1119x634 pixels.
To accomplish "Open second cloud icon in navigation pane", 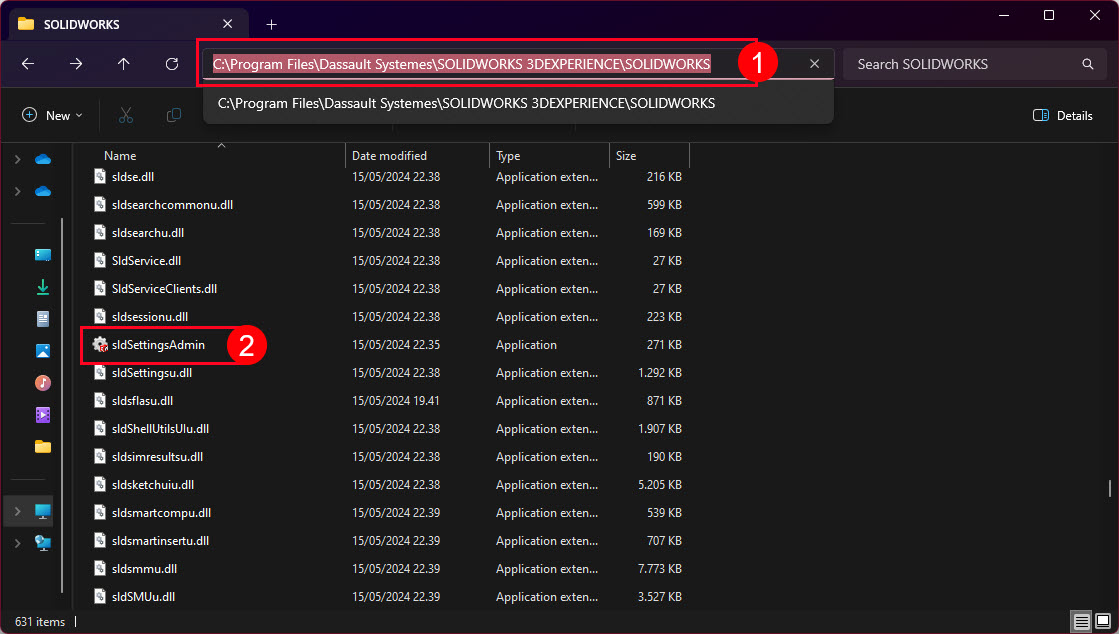I will (x=43, y=191).
